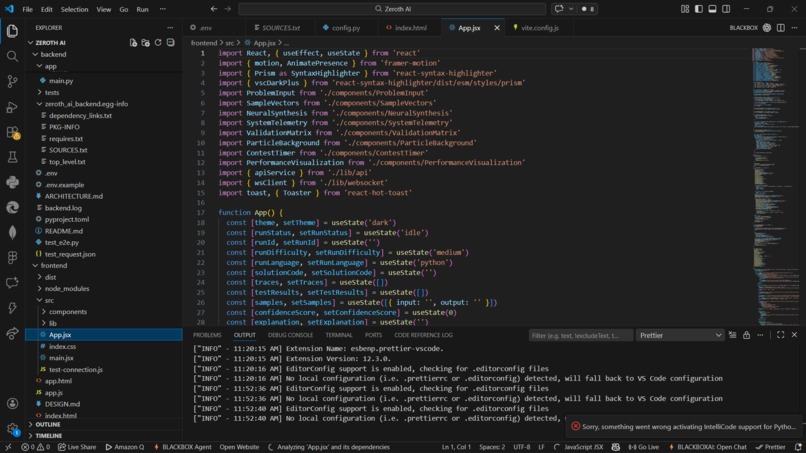806x453 pixels.
Task: Open main.py under app folder
Action: 61,81
